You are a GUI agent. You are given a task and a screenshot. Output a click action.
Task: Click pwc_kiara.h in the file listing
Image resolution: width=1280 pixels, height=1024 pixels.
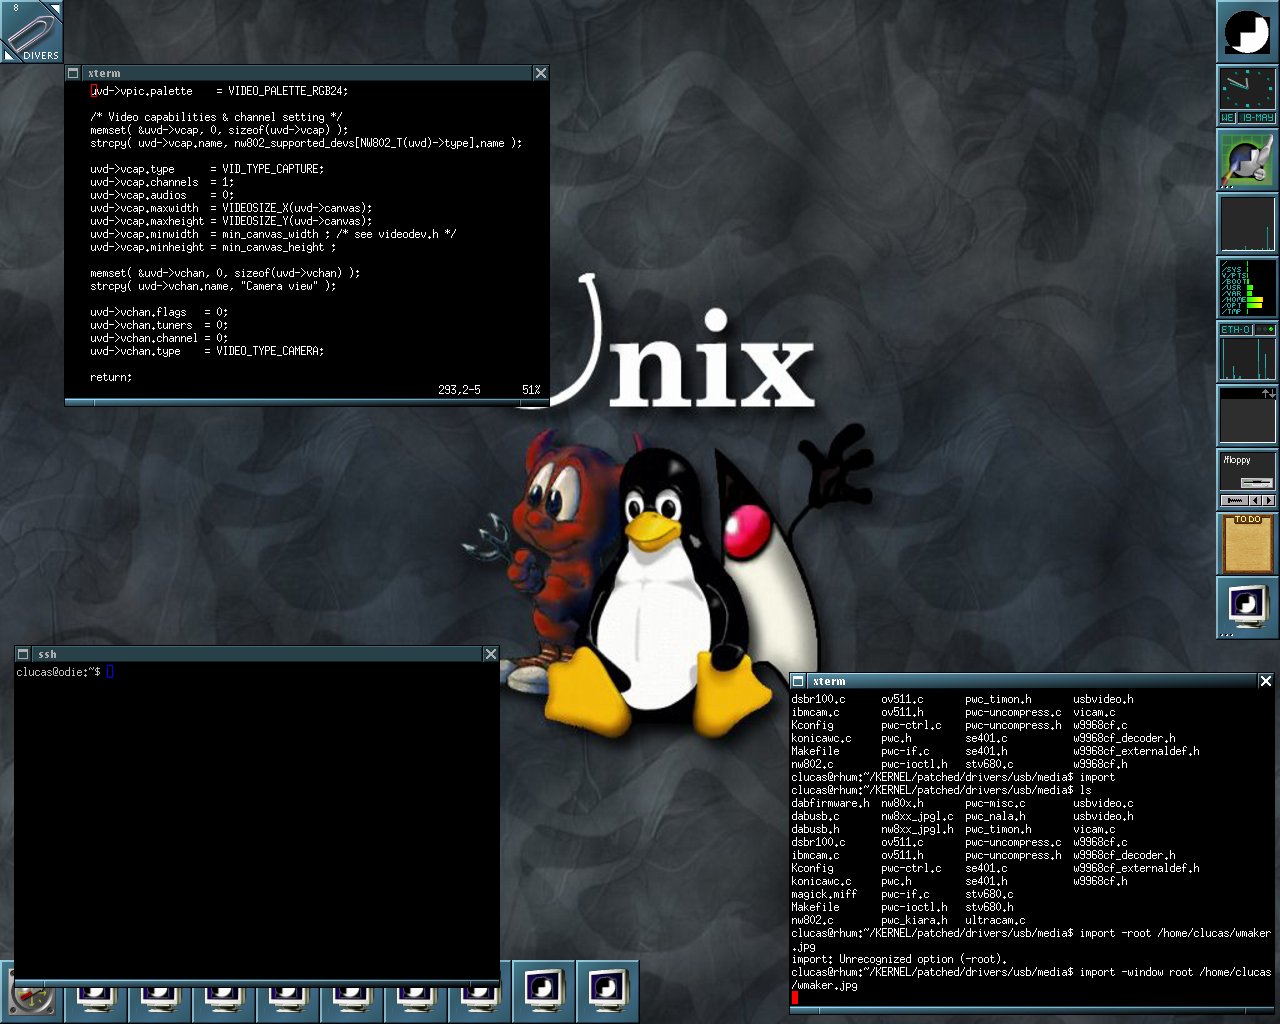pos(914,920)
